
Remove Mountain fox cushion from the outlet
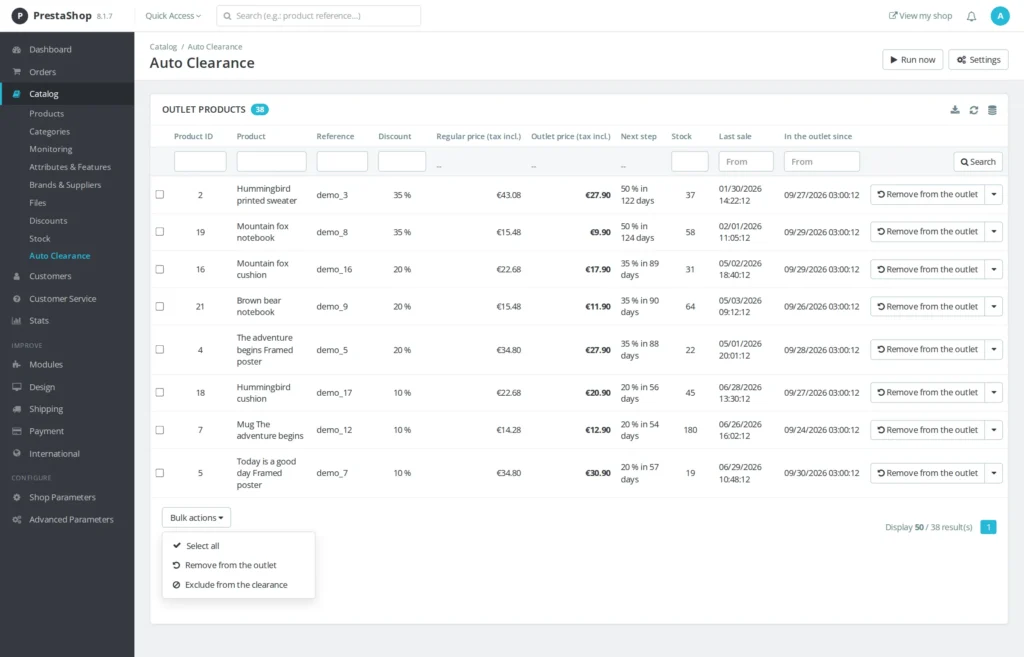coord(927,269)
